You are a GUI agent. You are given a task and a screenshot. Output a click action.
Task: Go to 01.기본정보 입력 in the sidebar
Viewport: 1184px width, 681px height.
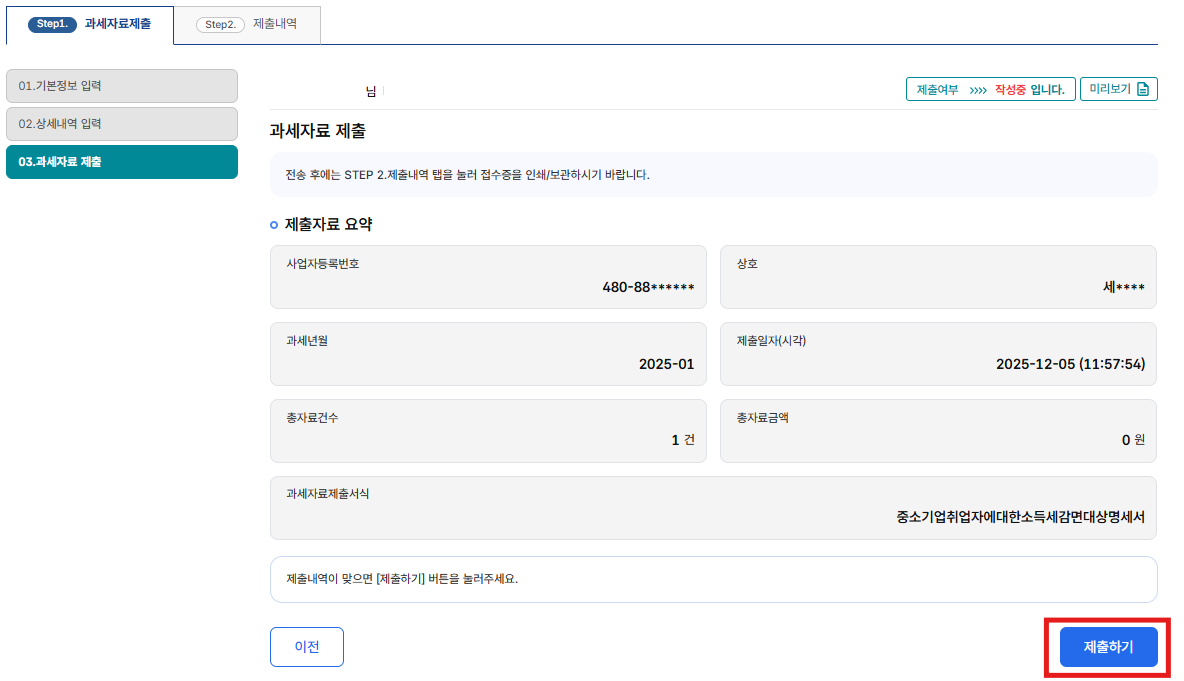click(122, 86)
